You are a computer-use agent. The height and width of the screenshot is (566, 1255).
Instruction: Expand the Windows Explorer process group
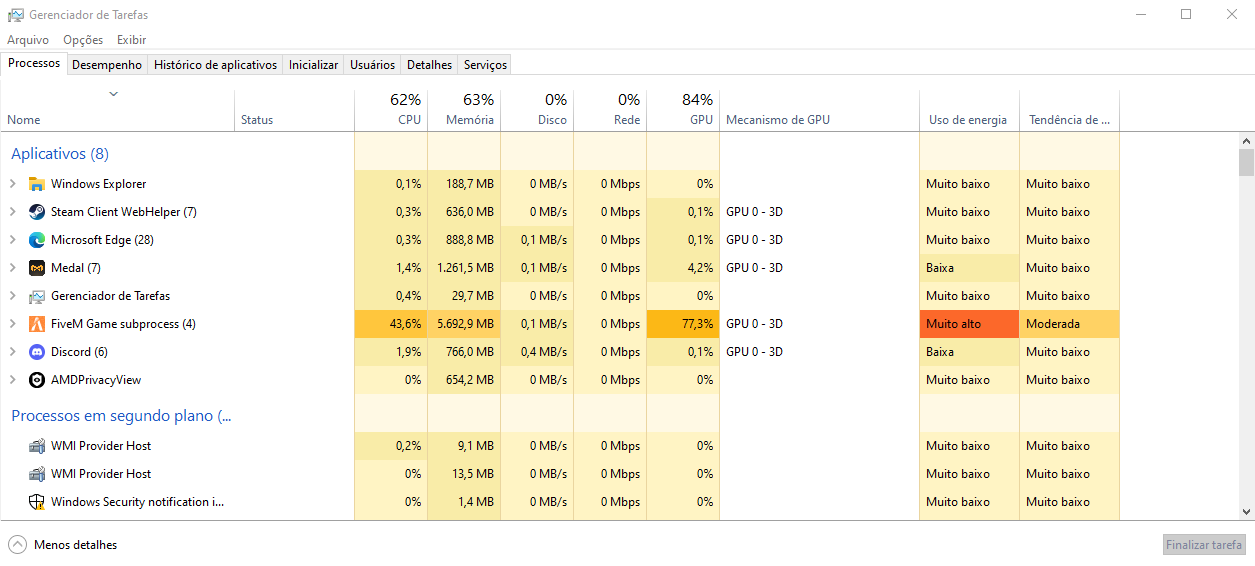pyautogui.click(x=13, y=184)
